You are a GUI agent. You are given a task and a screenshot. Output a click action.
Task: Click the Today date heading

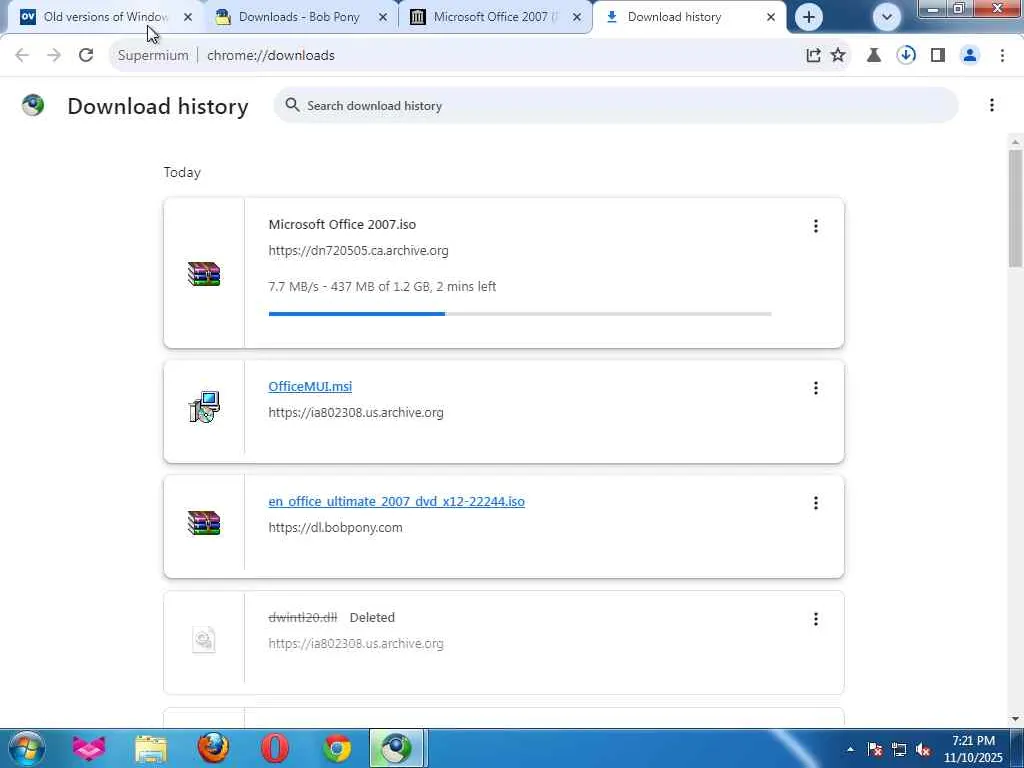point(182,172)
